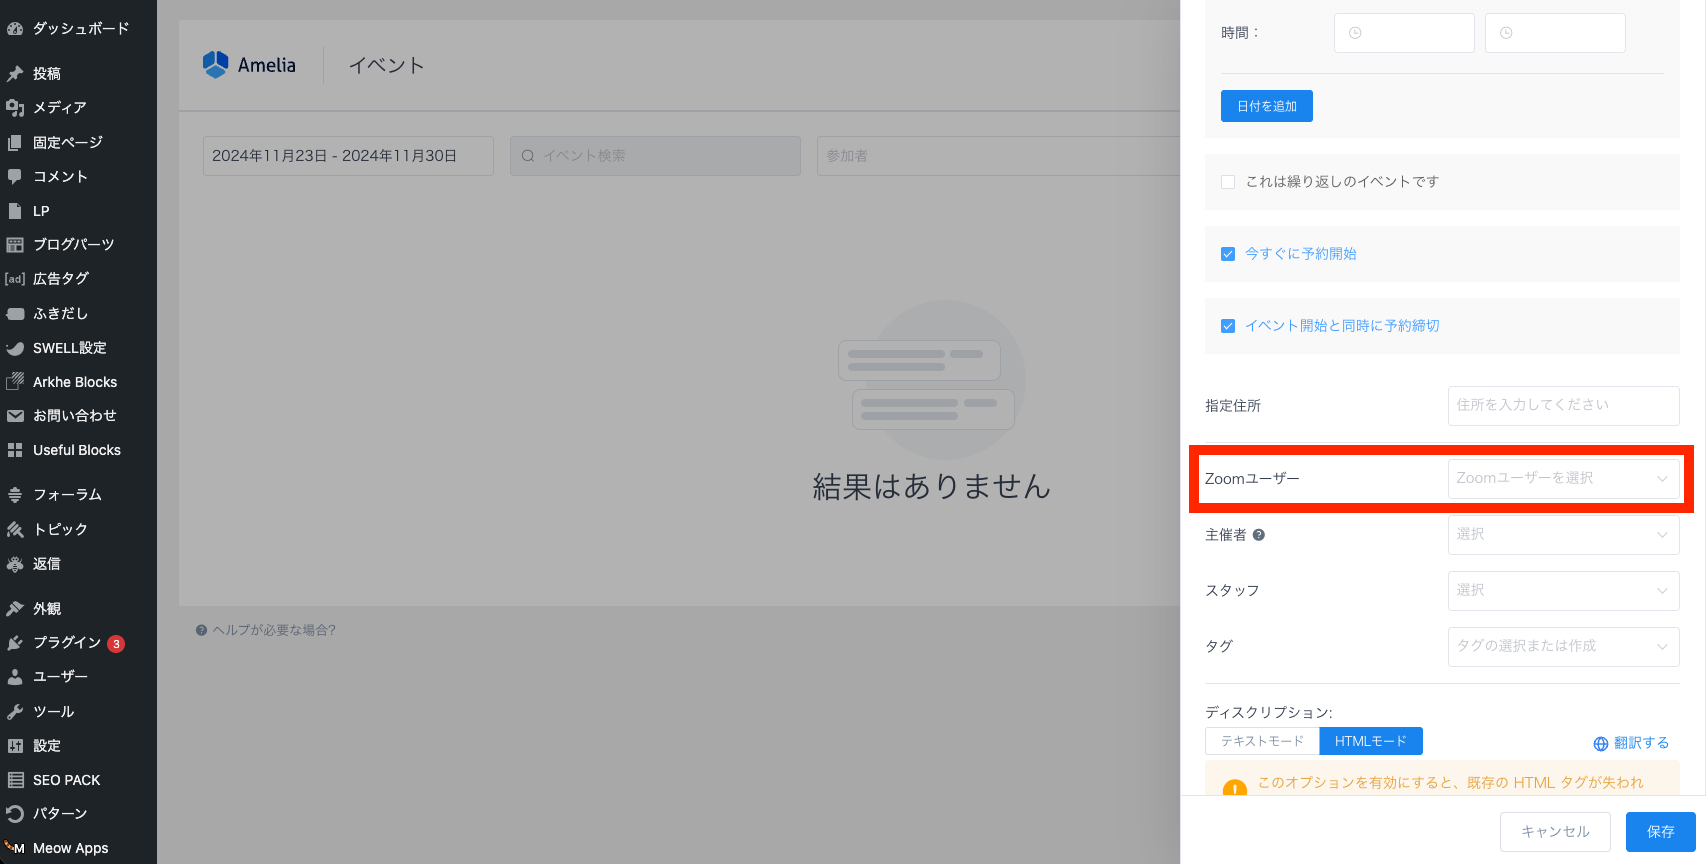This screenshot has height=864, width=1706.
Task: Click the help question icon next to 主催者
Action: coord(1259,535)
